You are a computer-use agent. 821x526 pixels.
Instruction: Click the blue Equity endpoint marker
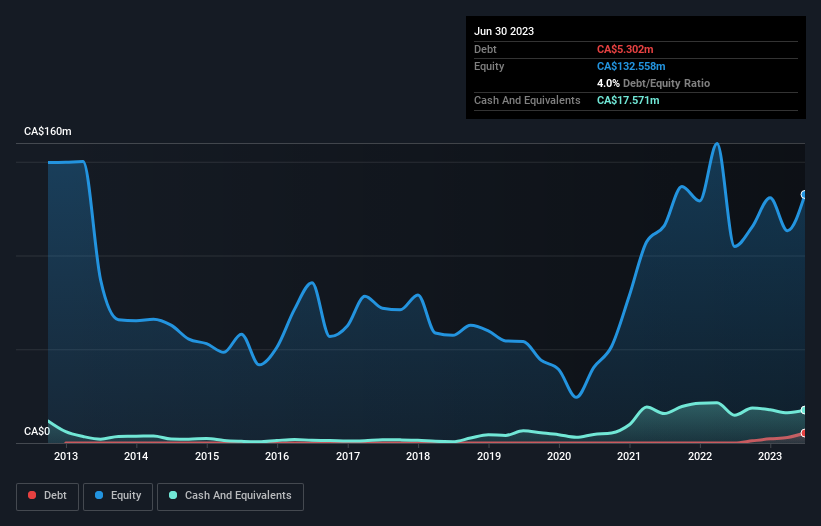coord(804,195)
